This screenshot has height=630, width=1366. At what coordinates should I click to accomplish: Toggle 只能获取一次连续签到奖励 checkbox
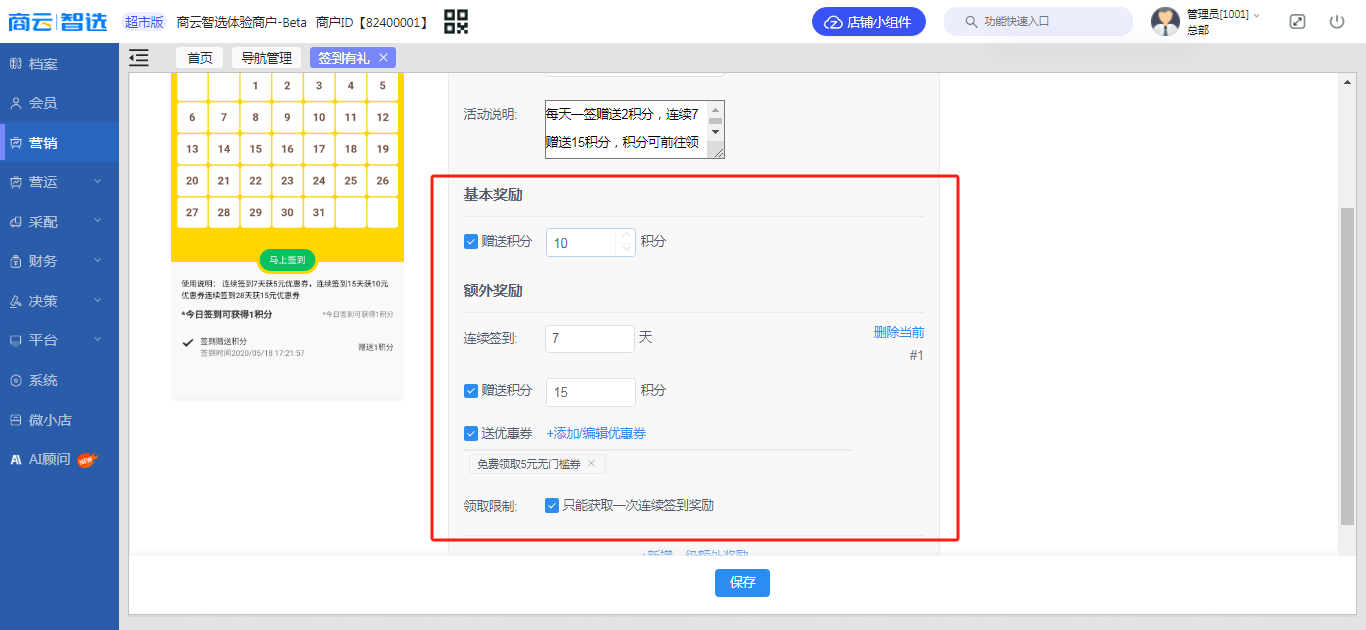pos(552,505)
